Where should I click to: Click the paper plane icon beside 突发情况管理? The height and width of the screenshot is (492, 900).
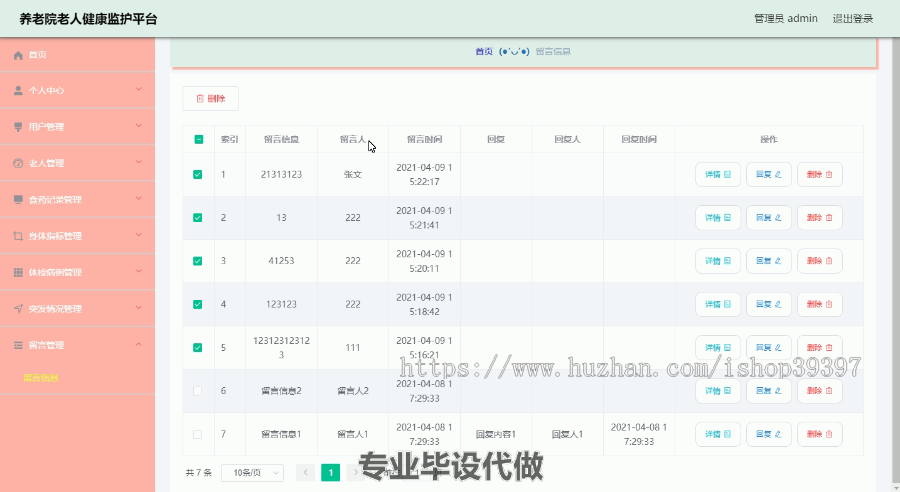coord(18,308)
